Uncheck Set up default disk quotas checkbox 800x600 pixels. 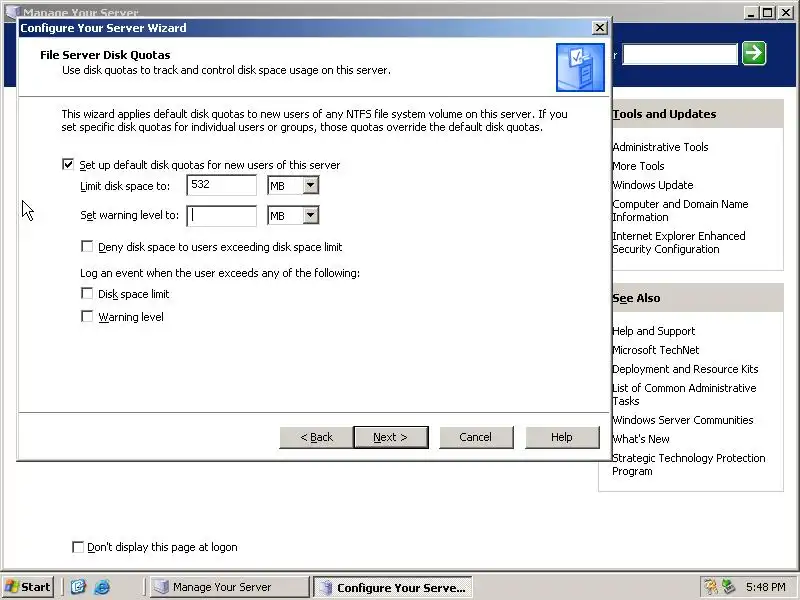(x=68, y=164)
